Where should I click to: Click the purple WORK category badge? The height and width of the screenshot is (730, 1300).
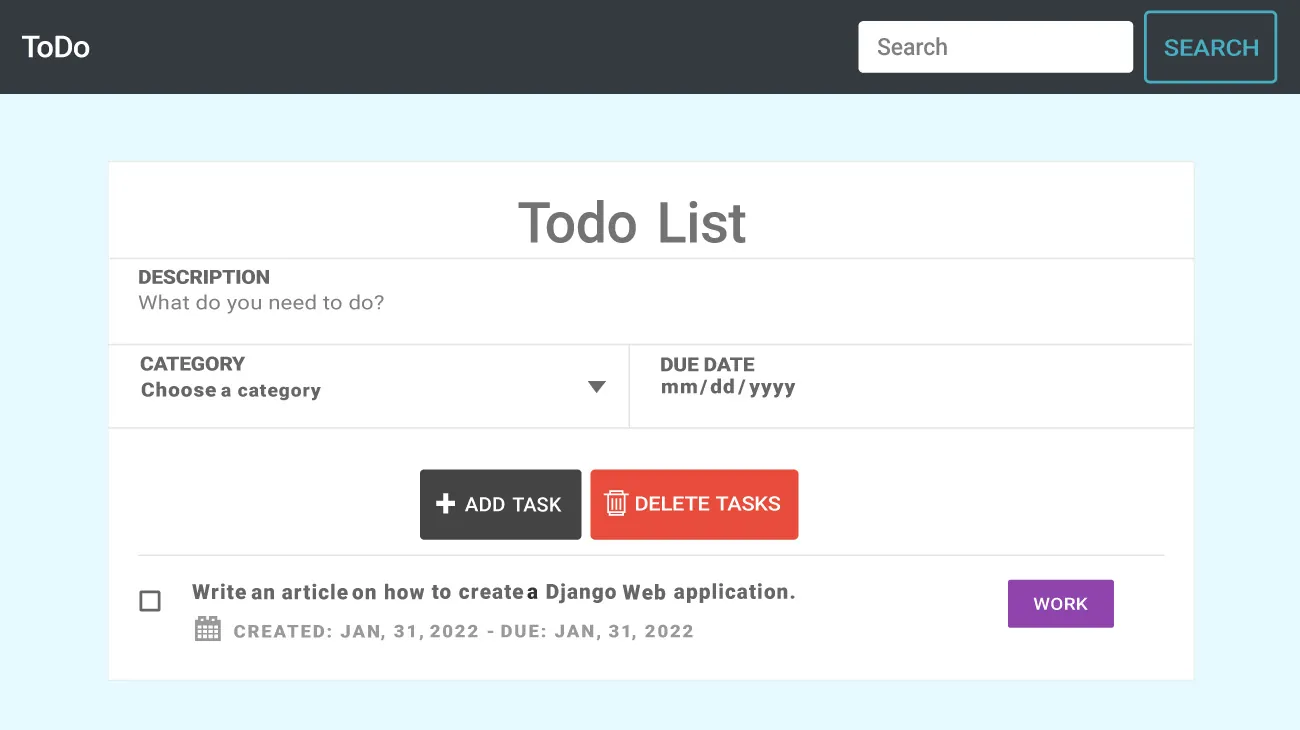click(x=1060, y=603)
